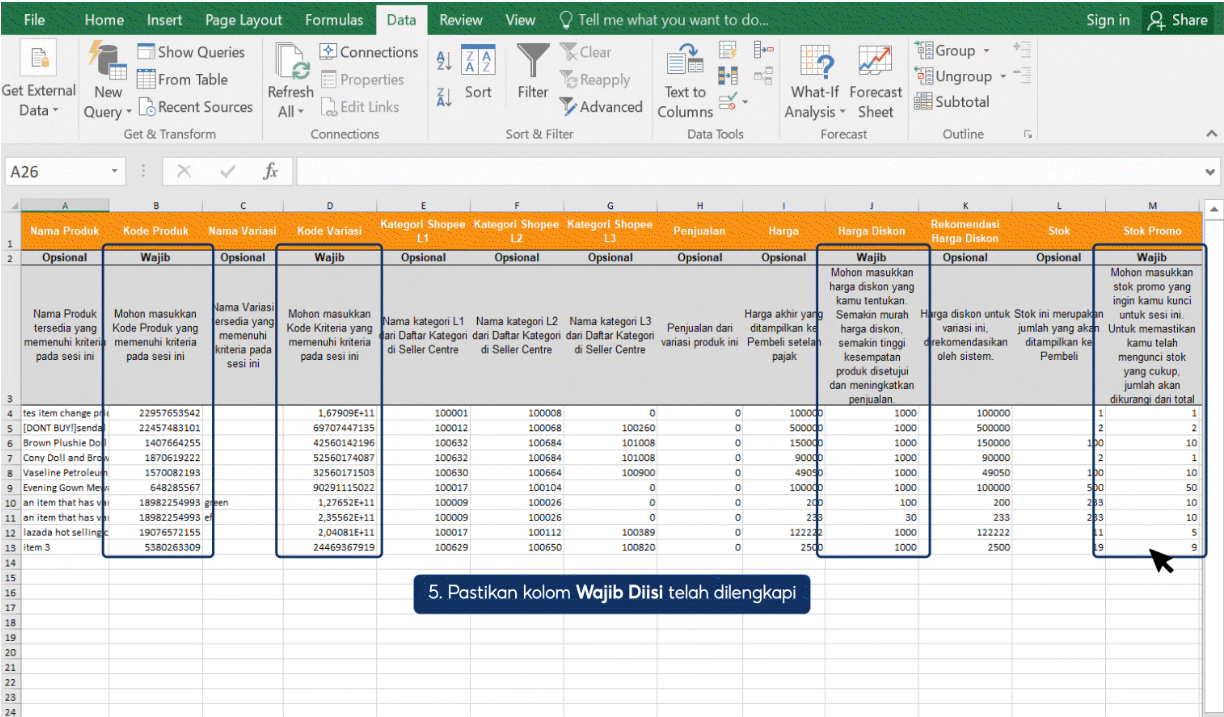This screenshot has height=717, width=1224.
Task: Open Data Validation dropdown arrow
Action: pos(743,102)
